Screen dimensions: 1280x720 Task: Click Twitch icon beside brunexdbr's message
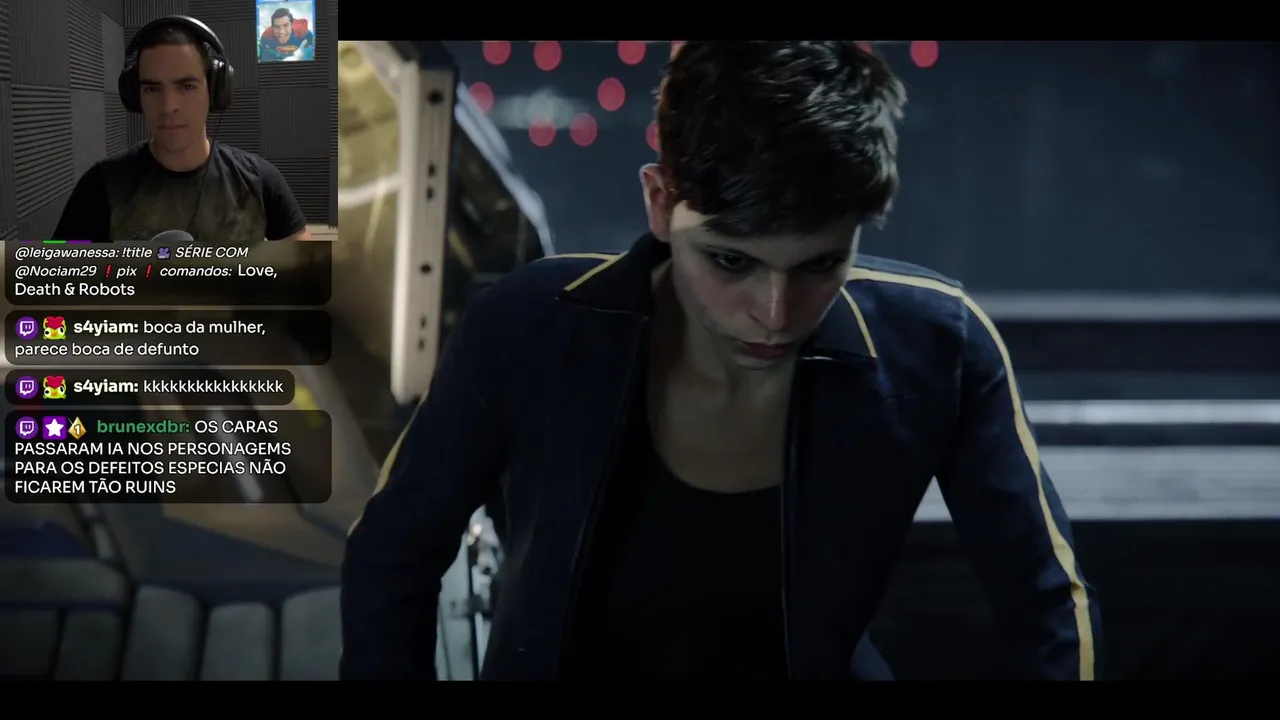click(x=27, y=427)
